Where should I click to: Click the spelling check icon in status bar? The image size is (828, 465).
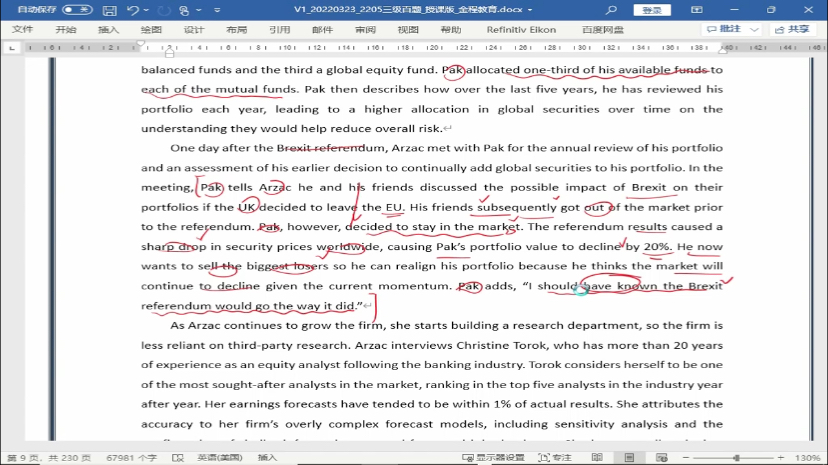point(178,457)
